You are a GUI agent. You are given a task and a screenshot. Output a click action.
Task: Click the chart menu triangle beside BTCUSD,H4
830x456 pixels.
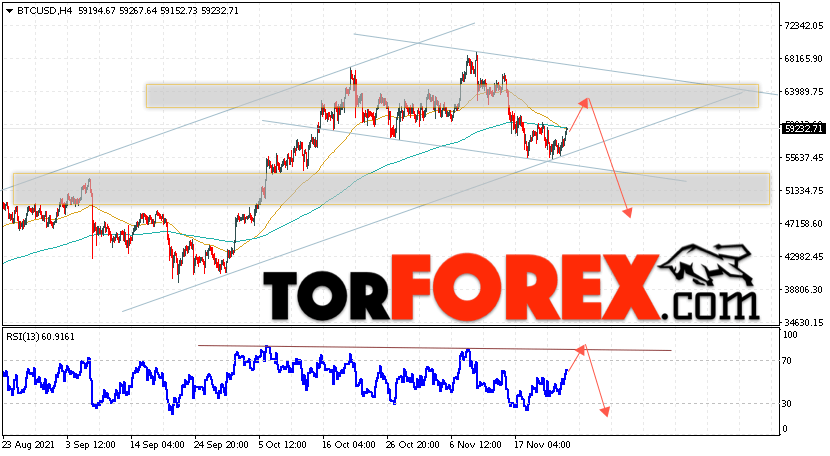coord(10,11)
